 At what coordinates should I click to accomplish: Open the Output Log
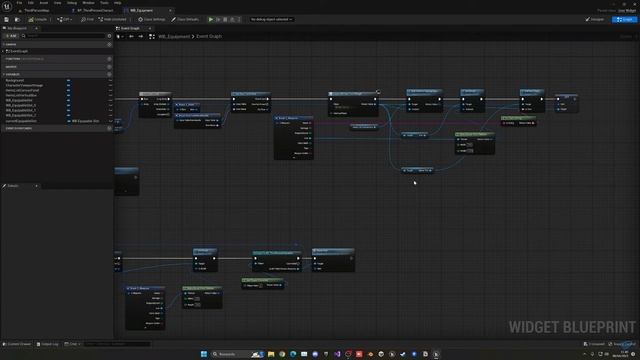point(47,344)
